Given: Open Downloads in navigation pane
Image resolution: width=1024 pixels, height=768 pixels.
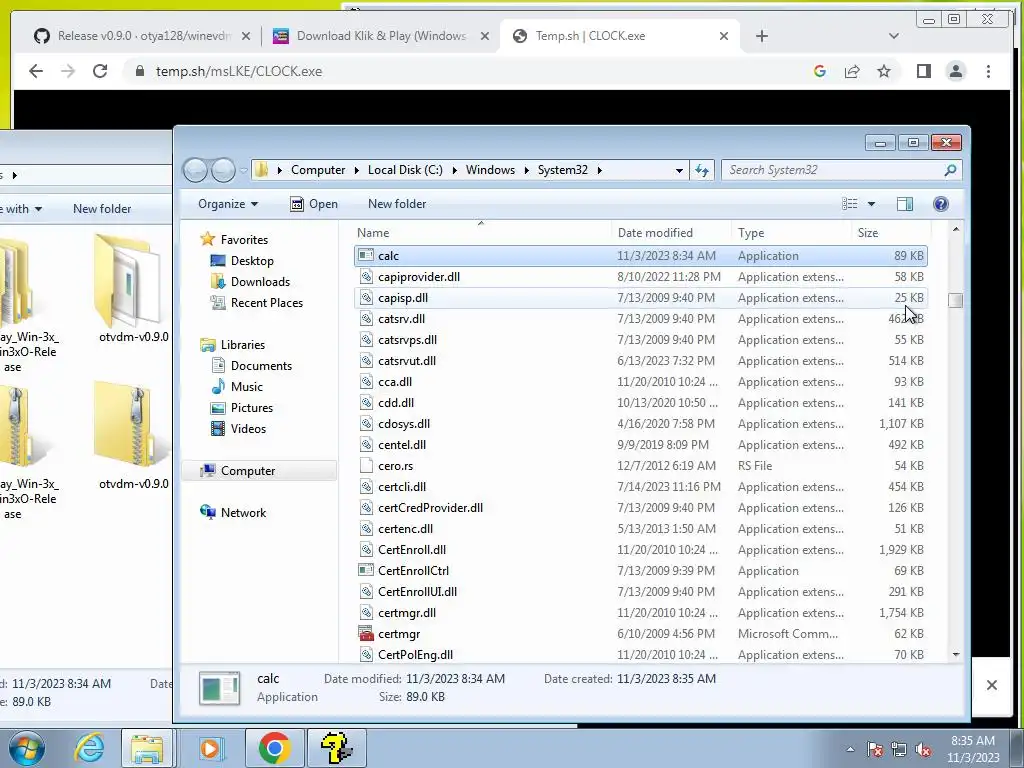Looking at the screenshot, I should [250, 281].
